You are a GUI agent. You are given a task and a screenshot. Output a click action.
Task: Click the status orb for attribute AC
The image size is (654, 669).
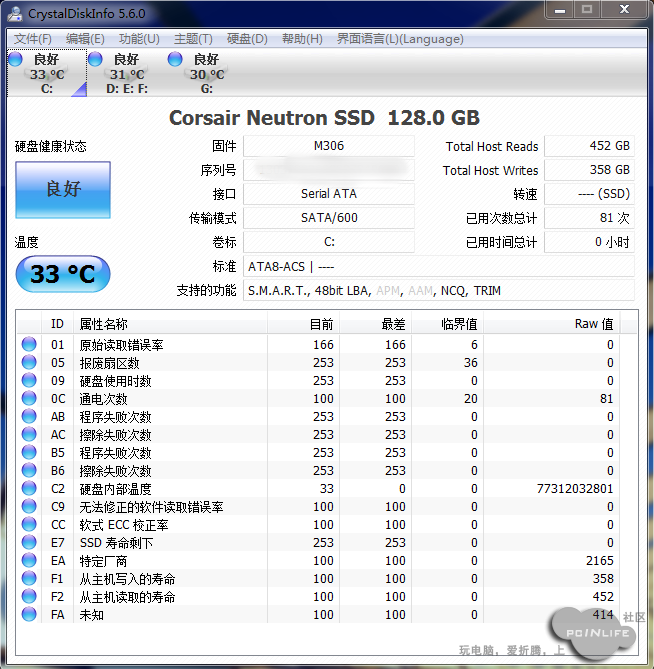coord(29,434)
